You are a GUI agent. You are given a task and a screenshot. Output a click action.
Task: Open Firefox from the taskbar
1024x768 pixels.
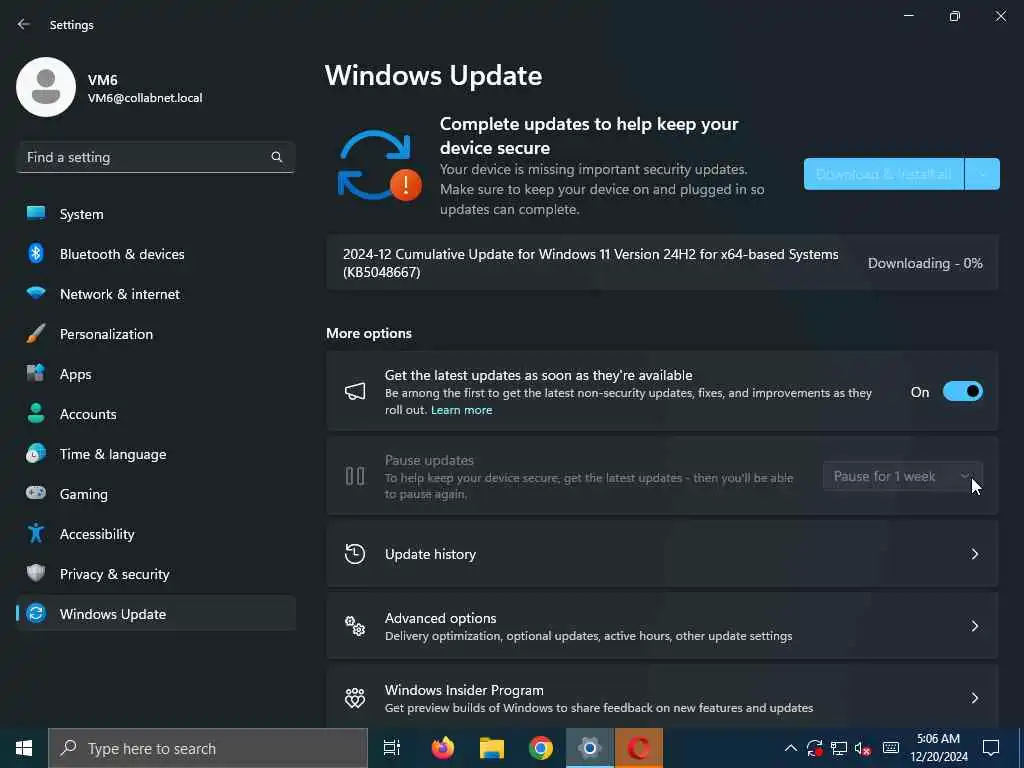(x=443, y=748)
